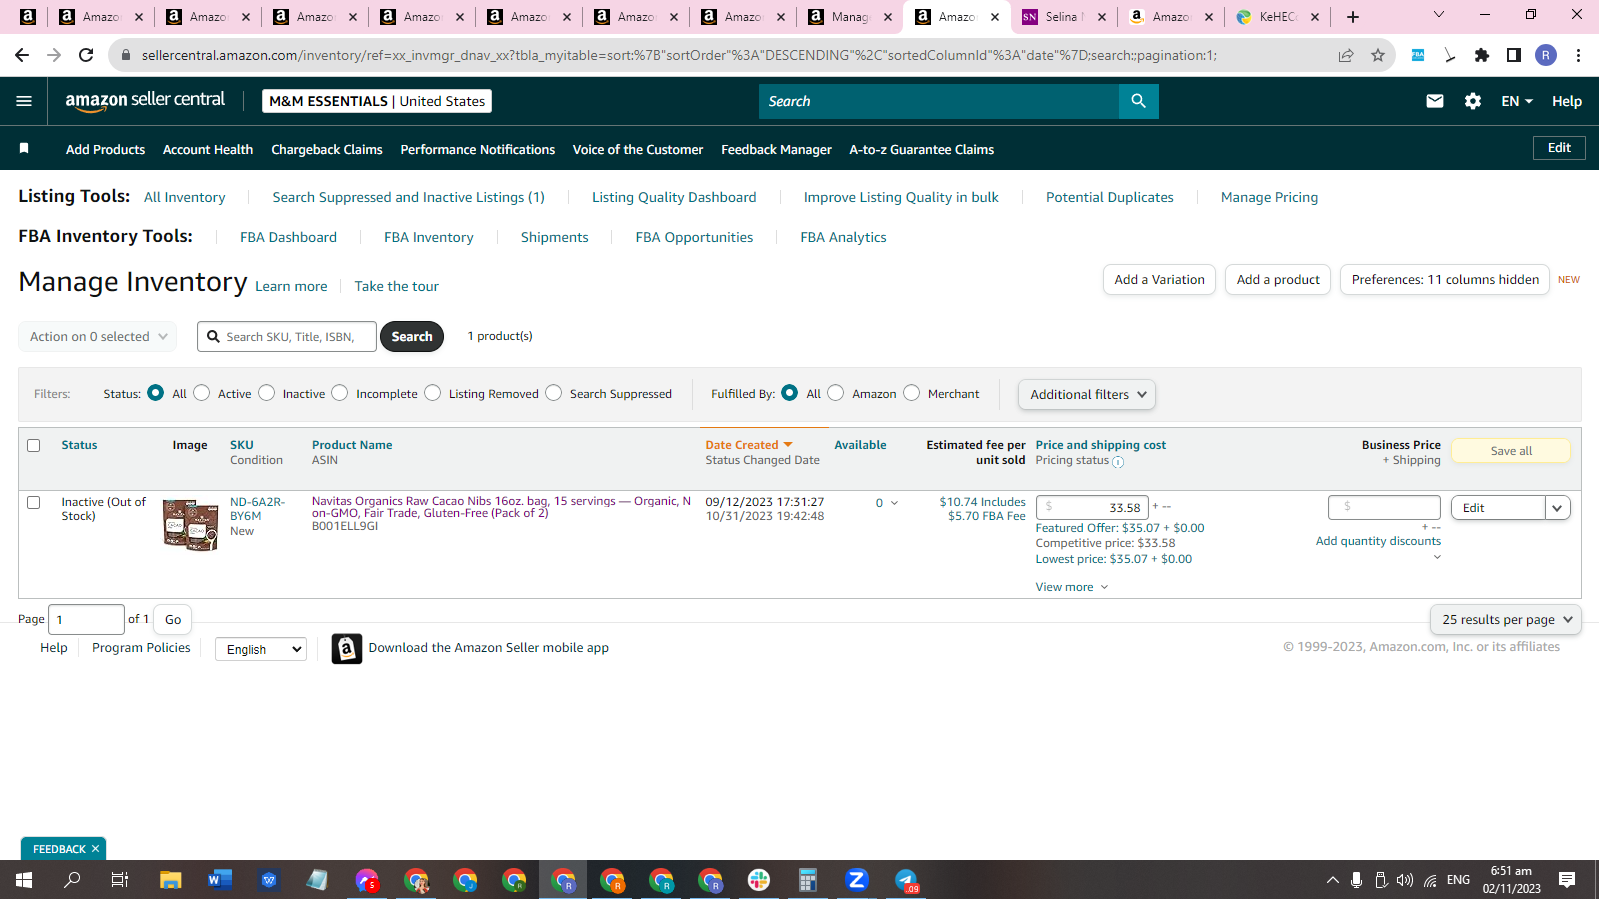This screenshot has height=899, width=1599.
Task: Click the cacao nibs product thumbnail
Action: 190,525
